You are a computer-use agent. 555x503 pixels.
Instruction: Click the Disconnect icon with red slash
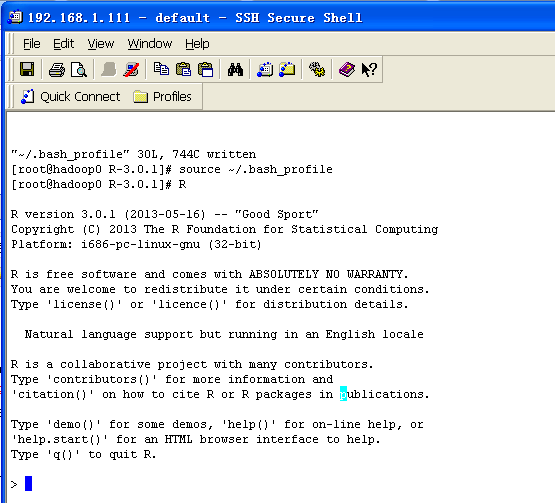(131, 69)
